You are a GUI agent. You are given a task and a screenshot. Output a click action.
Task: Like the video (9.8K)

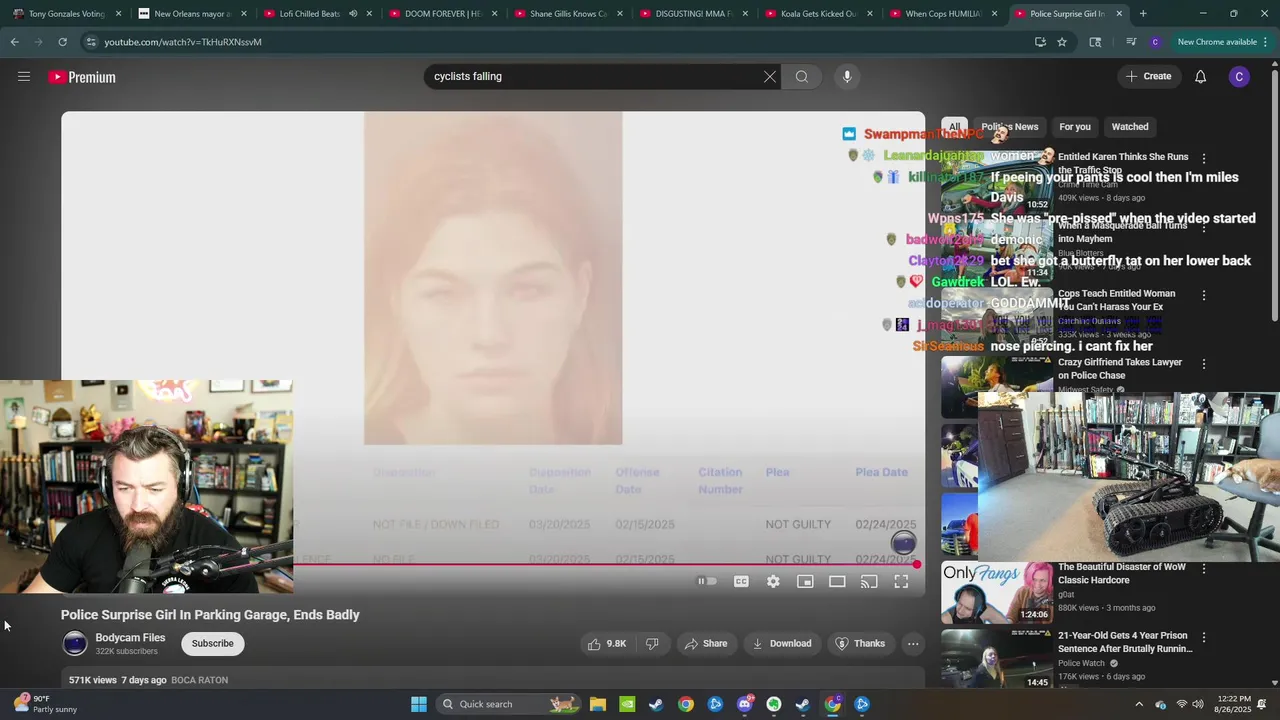606,644
